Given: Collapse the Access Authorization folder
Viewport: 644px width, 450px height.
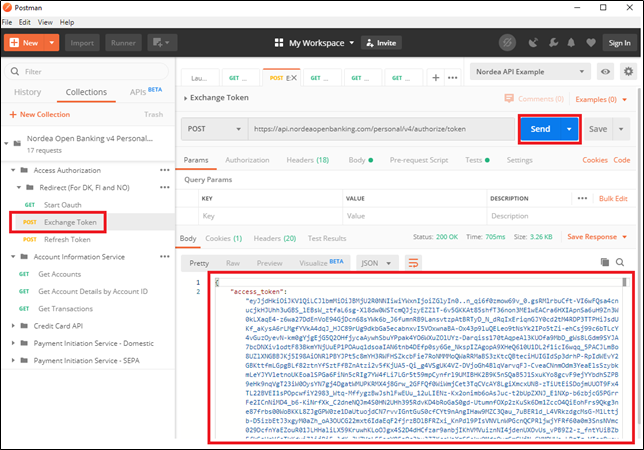Looking at the screenshot, I should [13, 170].
